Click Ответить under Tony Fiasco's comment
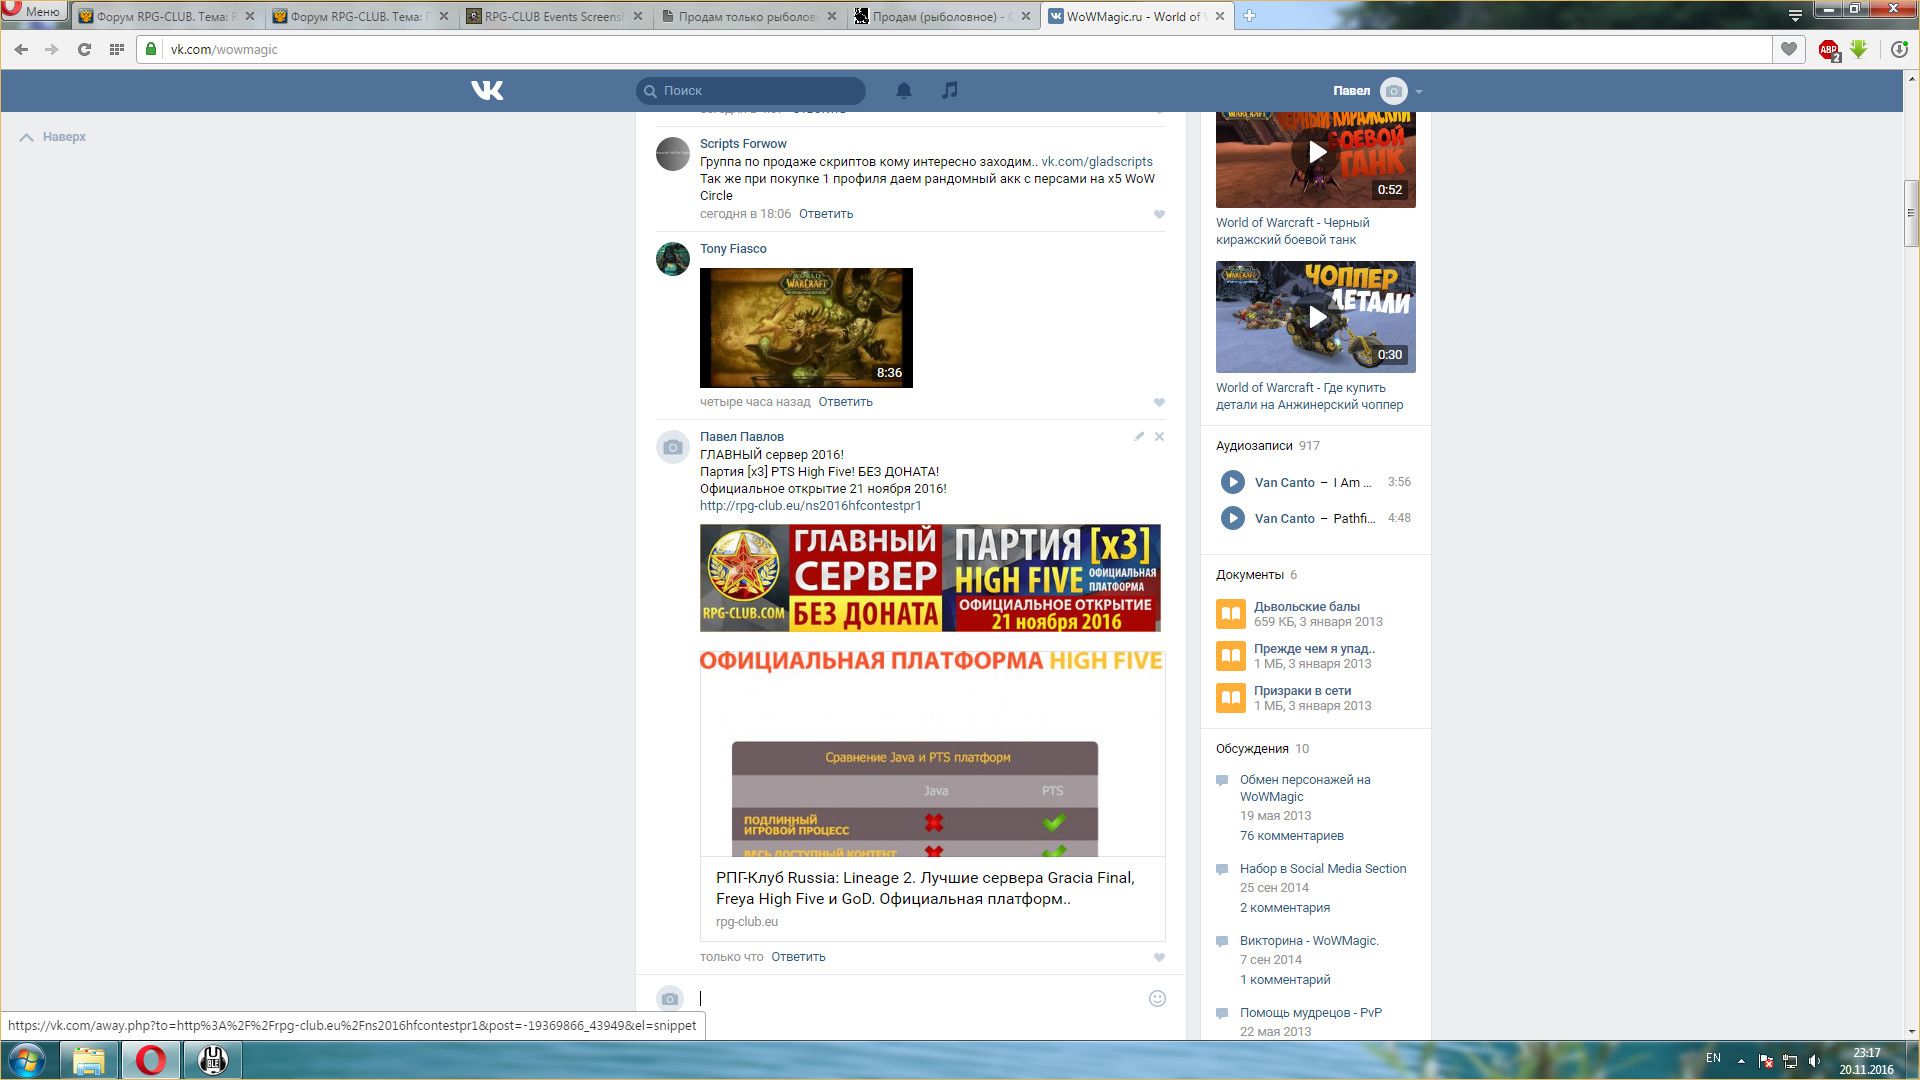The height and width of the screenshot is (1080, 1920). tap(845, 402)
